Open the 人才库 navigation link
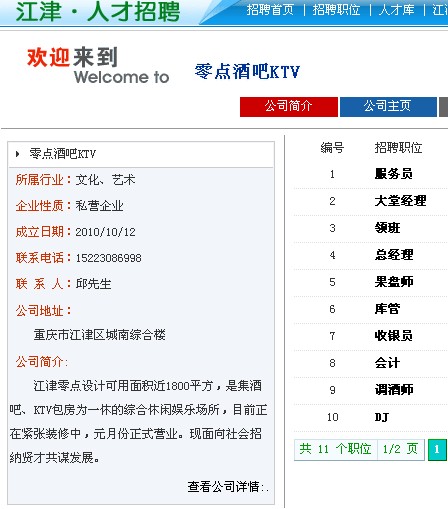This screenshot has width=448, height=509. click(x=397, y=9)
